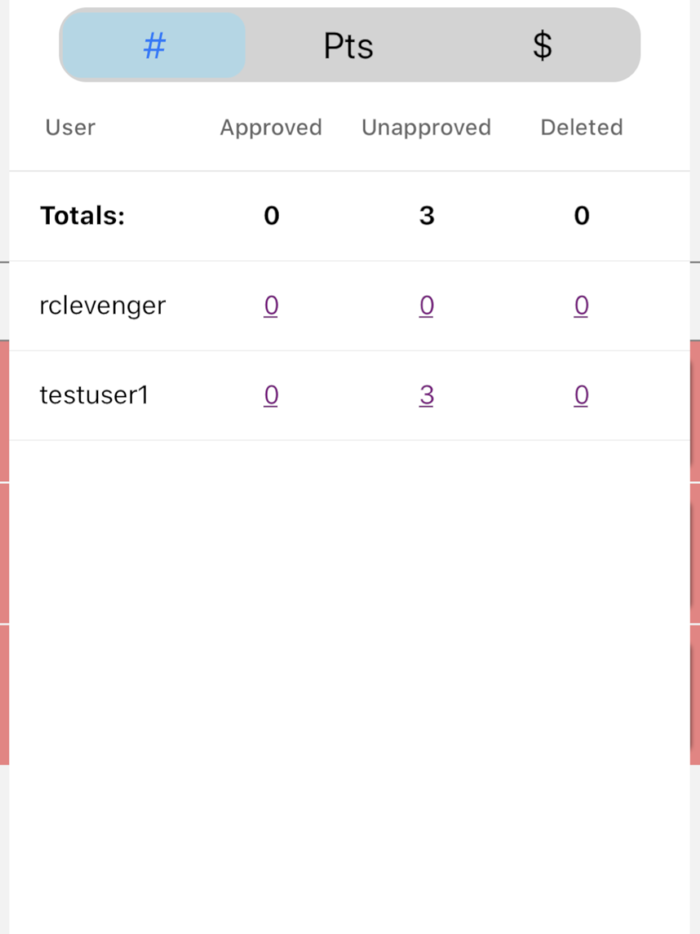The height and width of the screenshot is (934, 700).
Task: Sort by the Deleted column header
Action: [x=581, y=127]
